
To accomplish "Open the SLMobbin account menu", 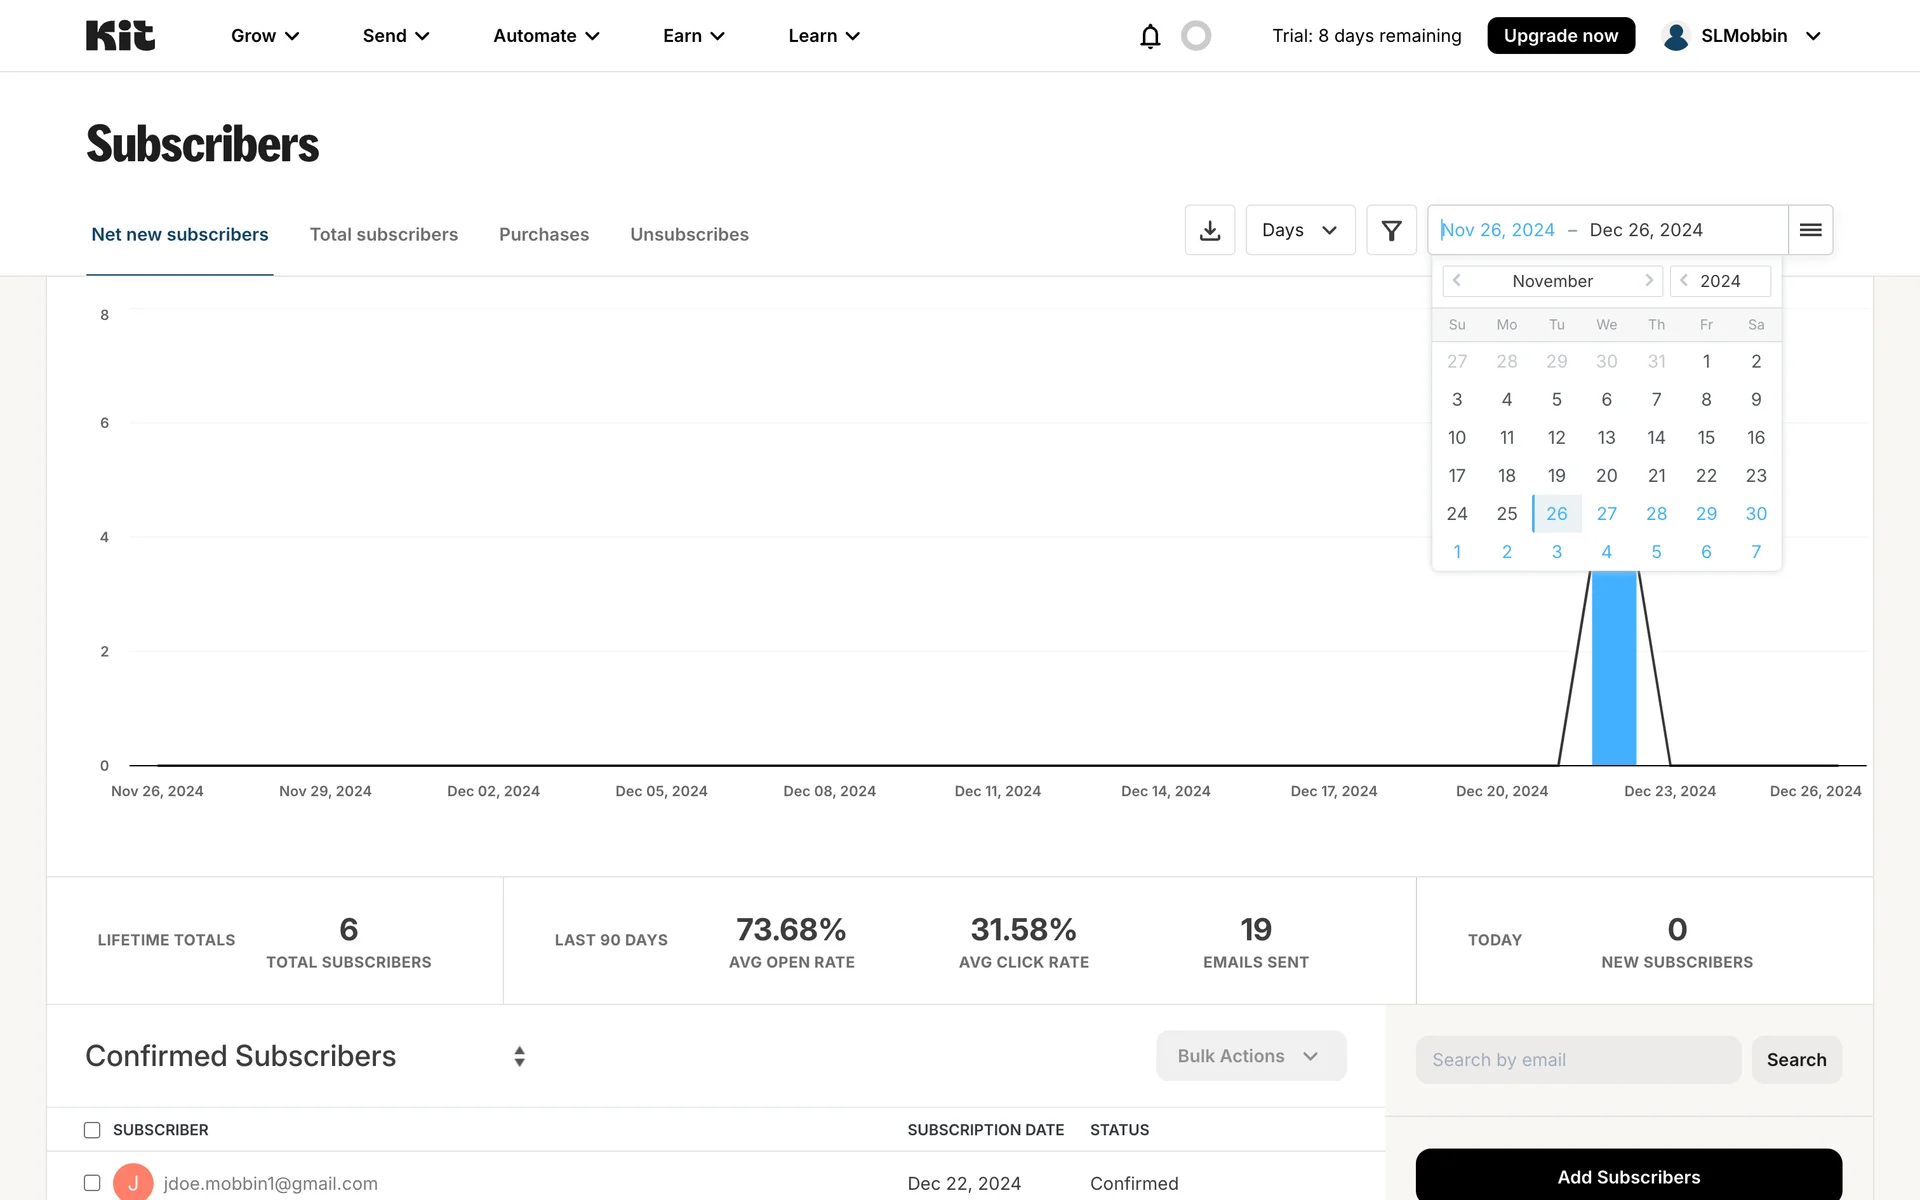I will (x=1742, y=36).
